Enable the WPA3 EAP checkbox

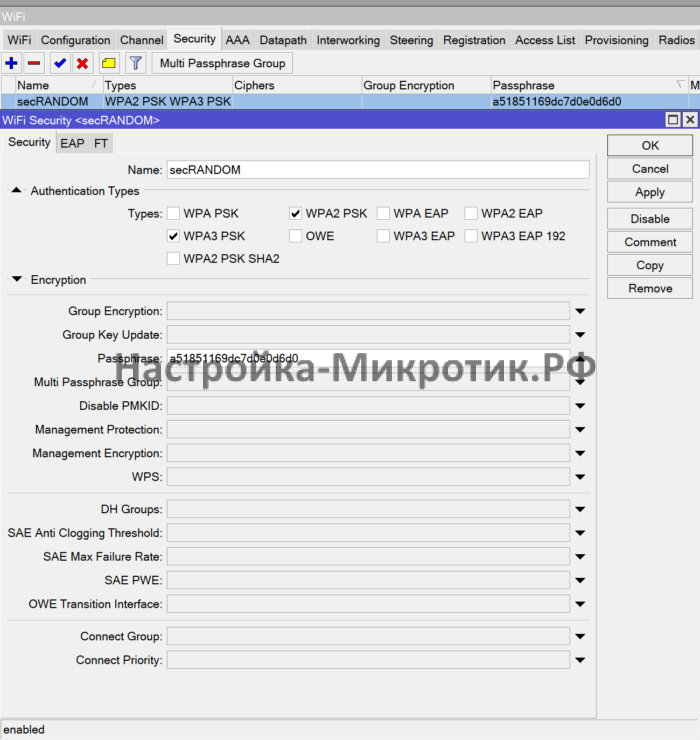[x=383, y=236]
